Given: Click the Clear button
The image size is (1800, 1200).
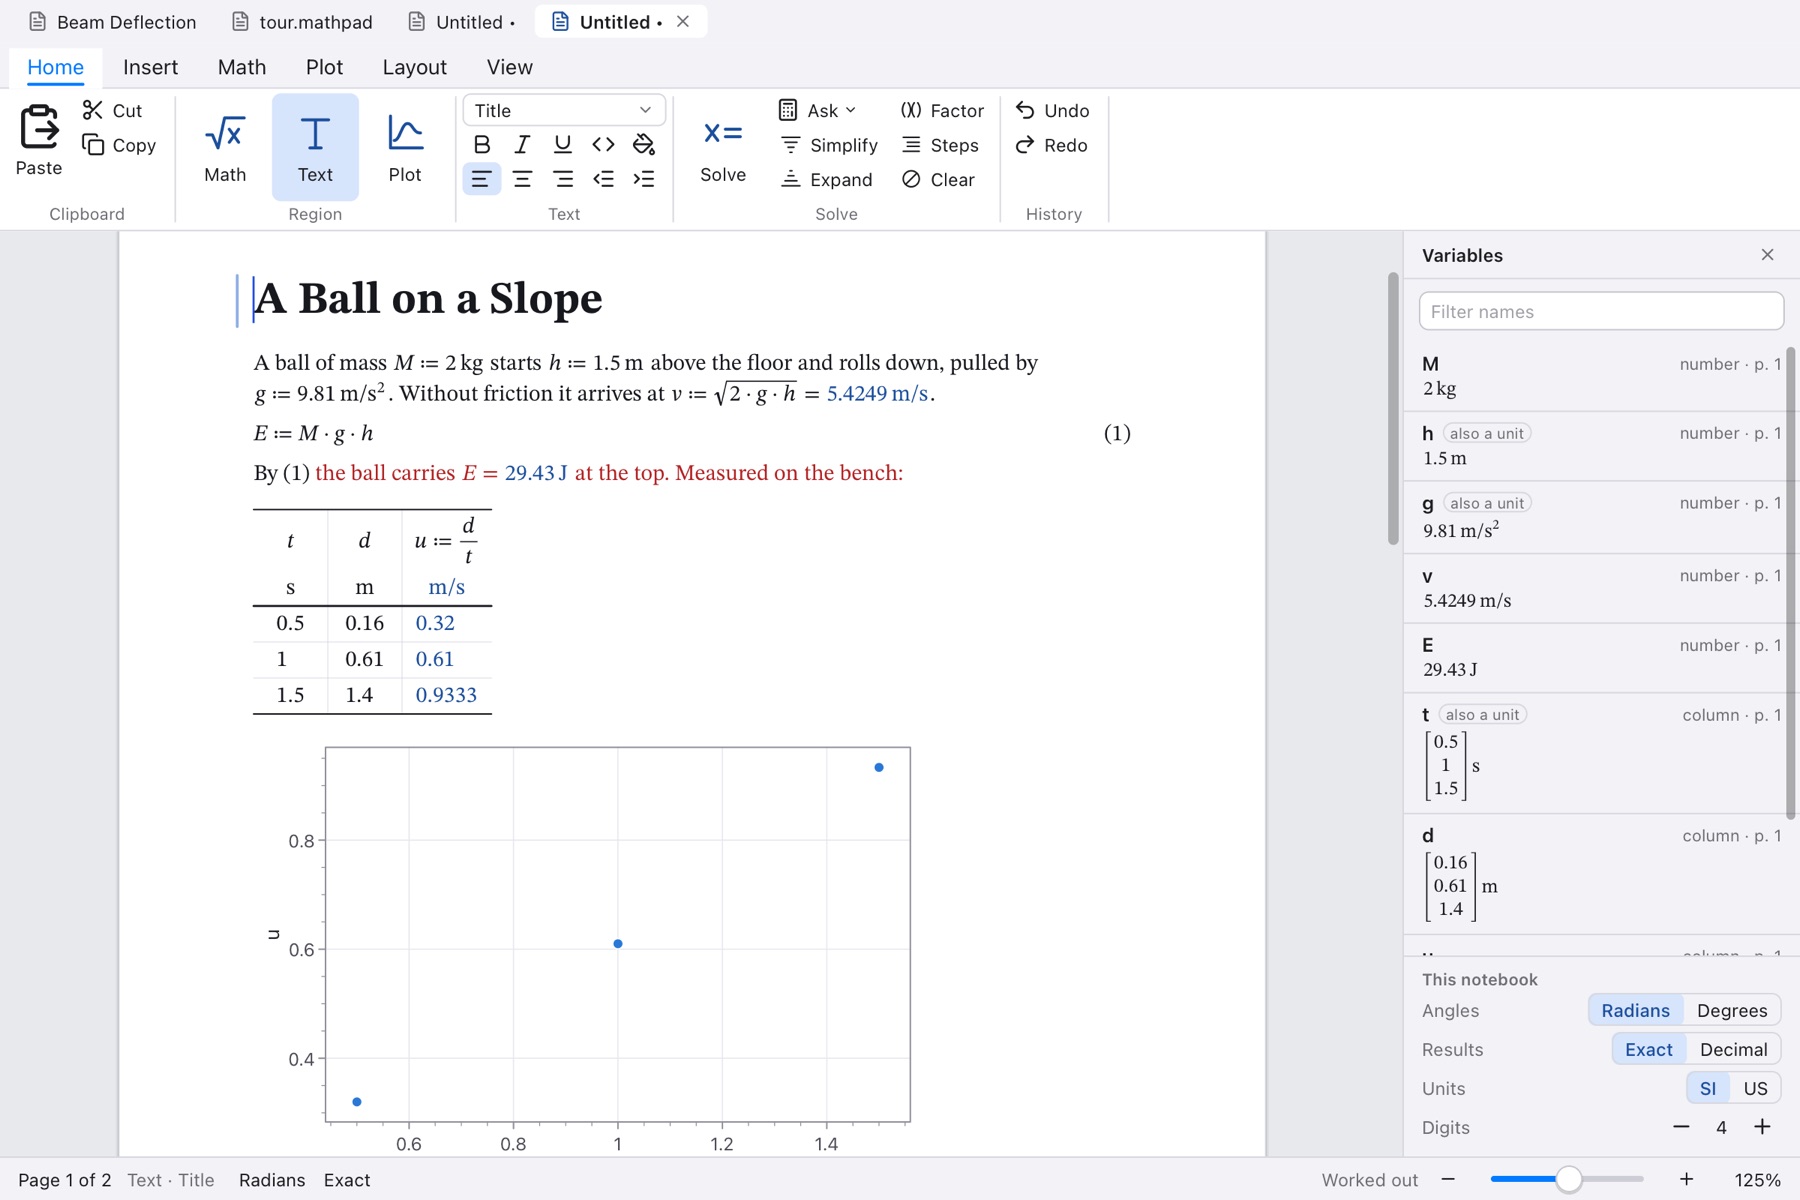Looking at the screenshot, I should coord(938,179).
